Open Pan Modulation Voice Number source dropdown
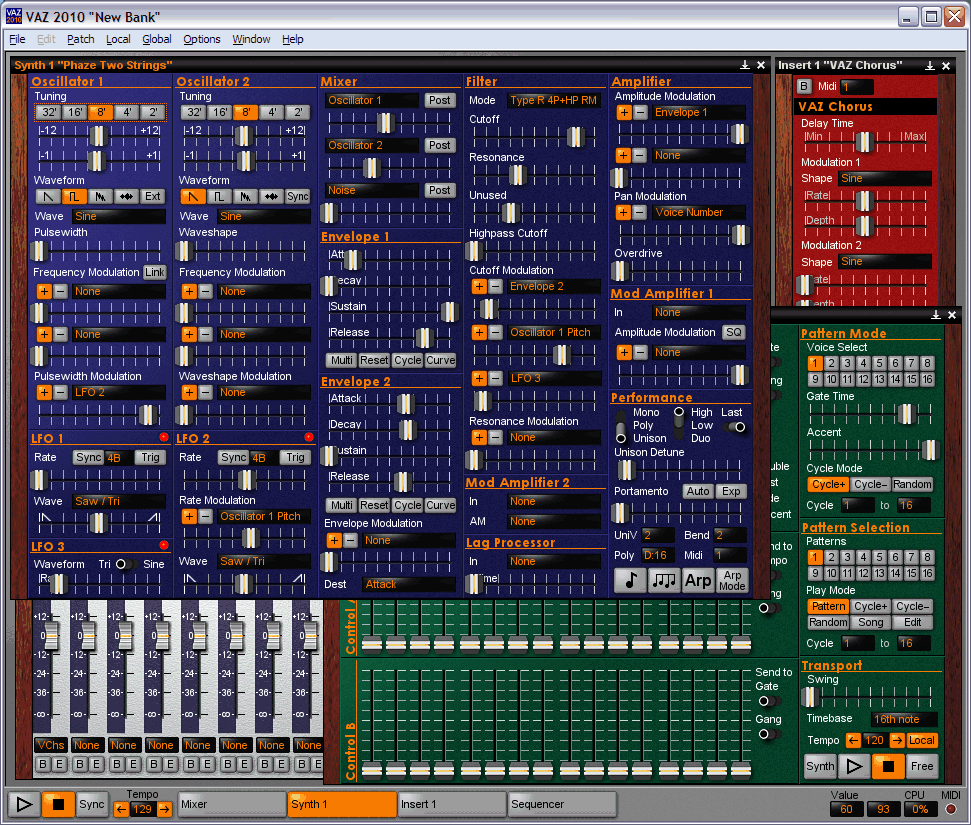 [x=699, y=212]
